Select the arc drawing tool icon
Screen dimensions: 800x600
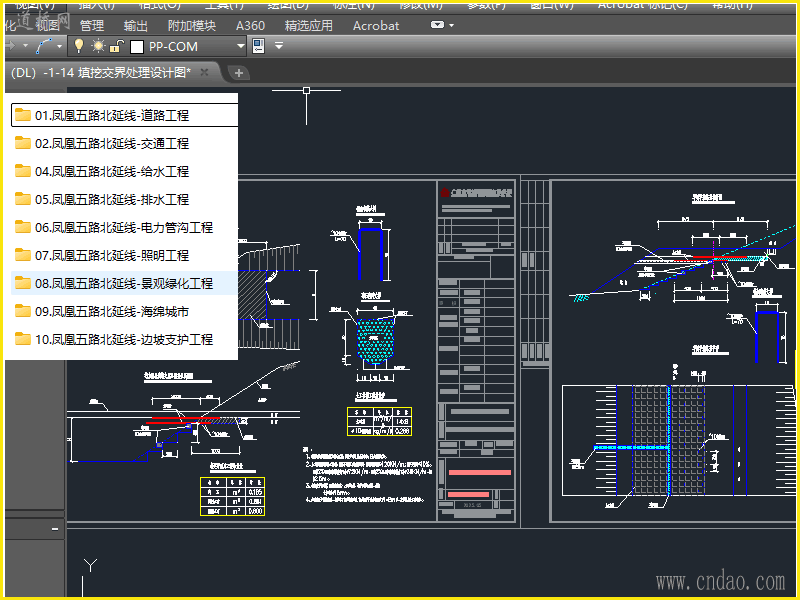(x=43, y=46)
